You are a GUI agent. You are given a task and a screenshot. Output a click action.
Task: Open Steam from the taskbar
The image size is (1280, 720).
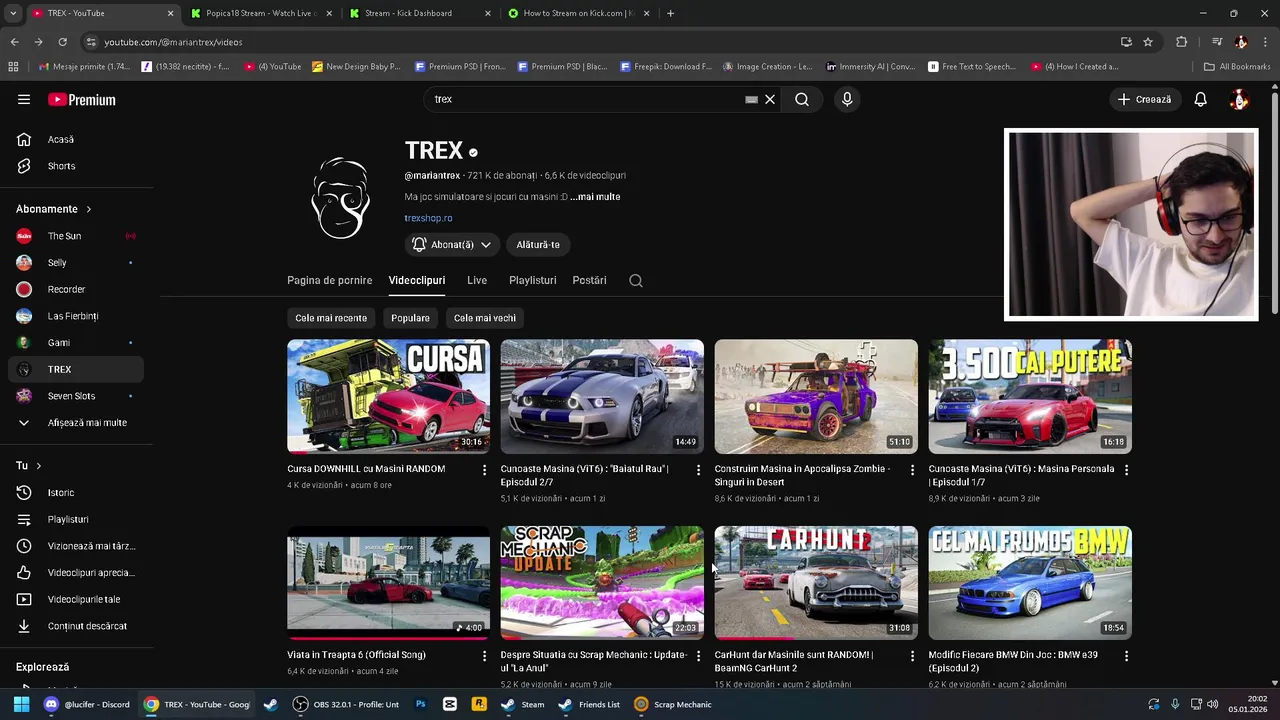[523, 704]
